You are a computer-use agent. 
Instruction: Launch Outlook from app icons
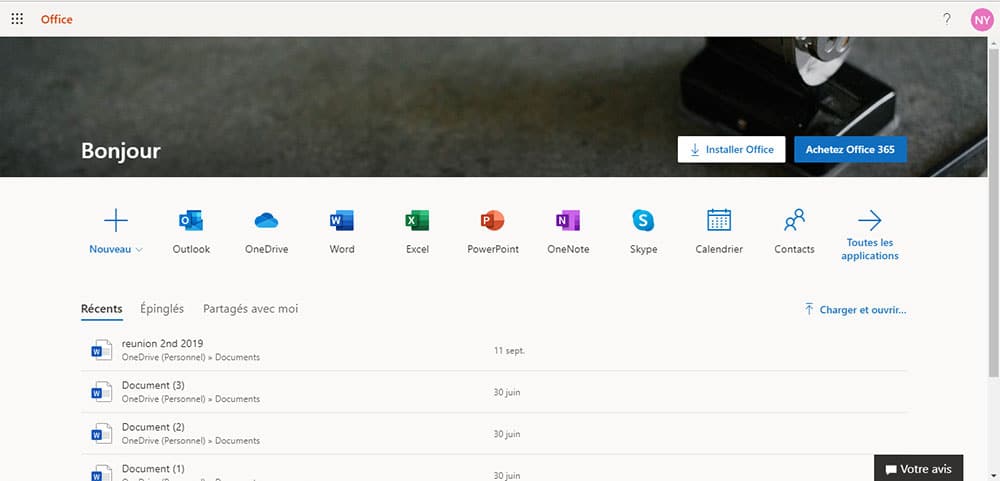191,221
